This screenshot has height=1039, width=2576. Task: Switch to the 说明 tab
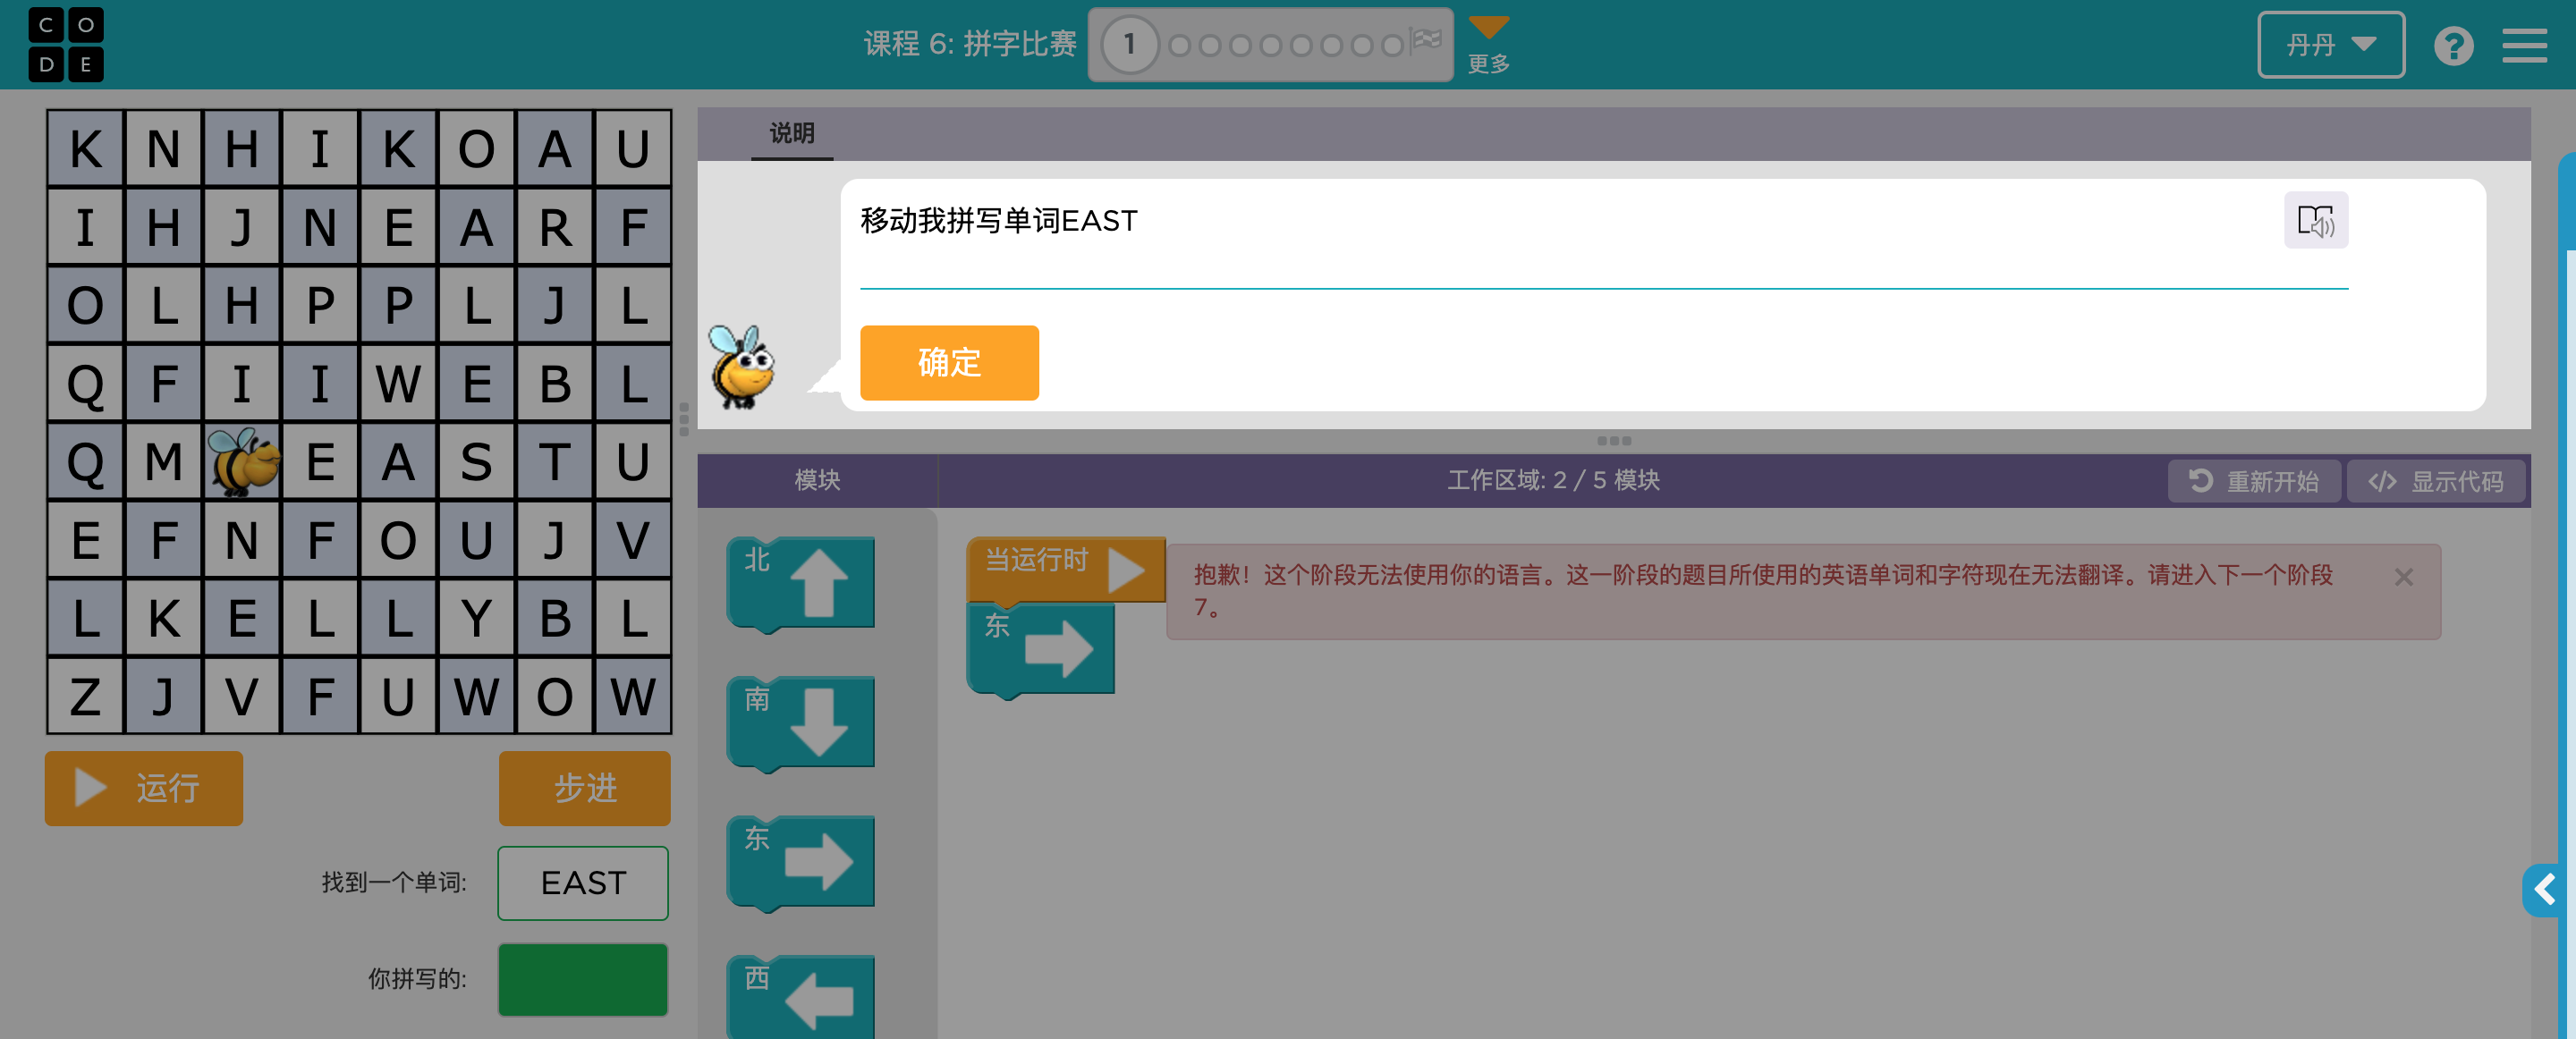point(791,134)
